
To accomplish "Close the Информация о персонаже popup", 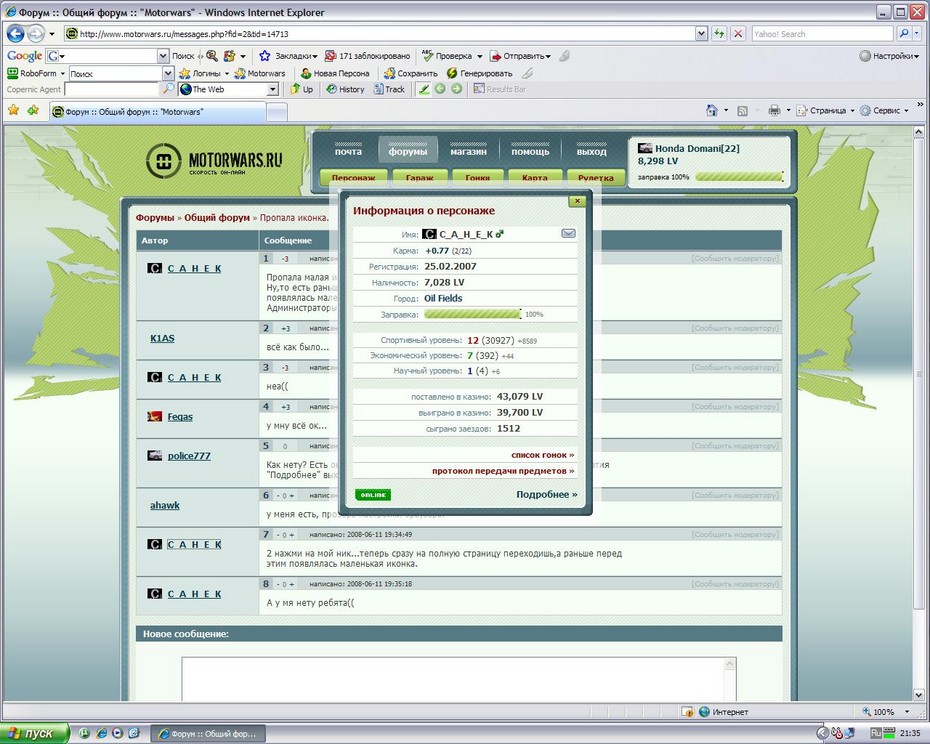I will point(577,201).
